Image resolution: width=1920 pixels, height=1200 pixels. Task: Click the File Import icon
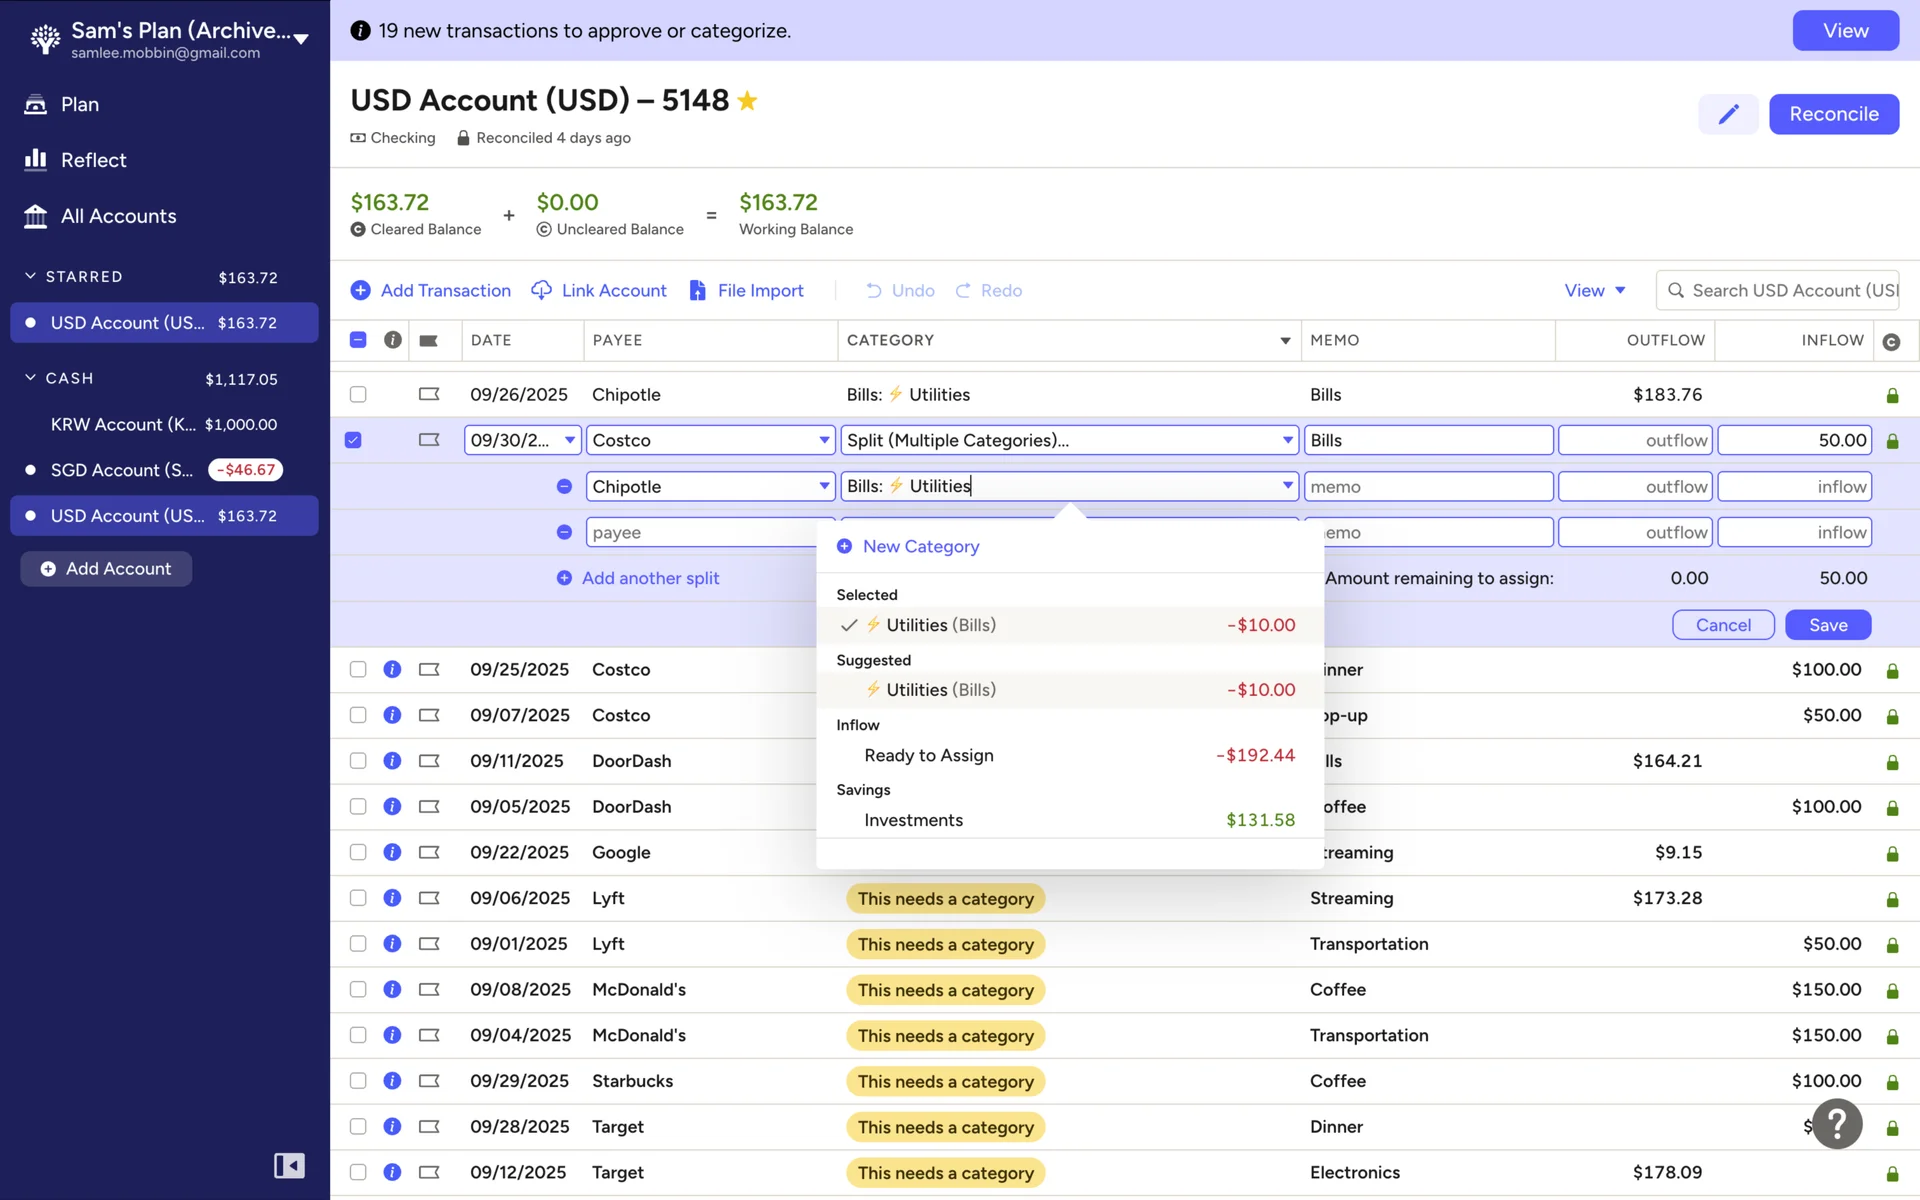(x=698, y=290)
